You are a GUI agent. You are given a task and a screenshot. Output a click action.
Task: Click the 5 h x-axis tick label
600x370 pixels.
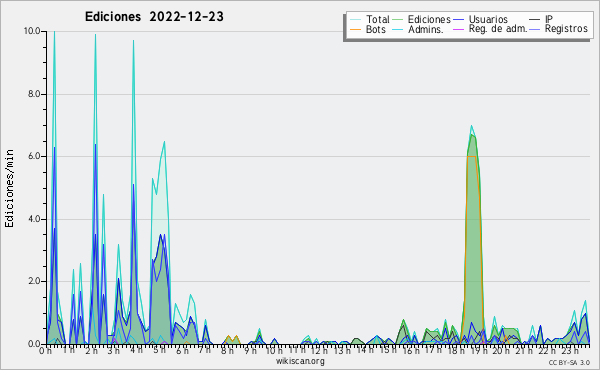pos(160,350)
